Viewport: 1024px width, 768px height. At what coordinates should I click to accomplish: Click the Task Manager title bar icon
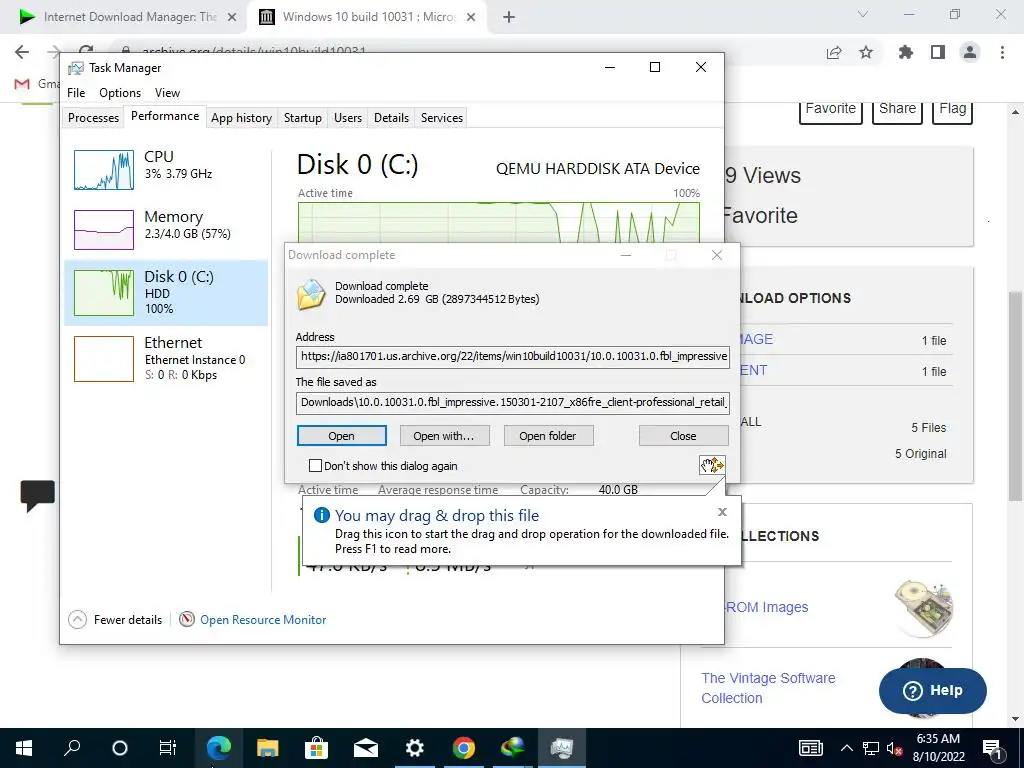(x=76, y=68)
